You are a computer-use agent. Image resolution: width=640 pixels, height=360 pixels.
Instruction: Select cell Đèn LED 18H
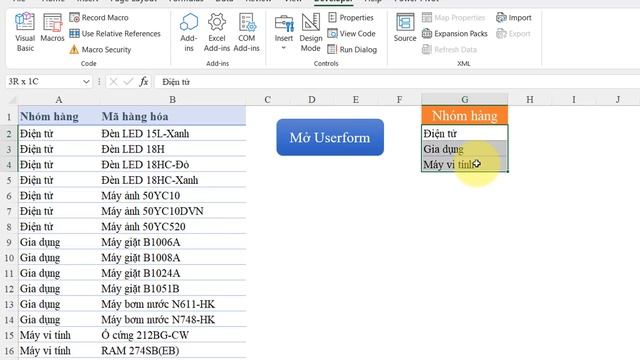point(172,149)
